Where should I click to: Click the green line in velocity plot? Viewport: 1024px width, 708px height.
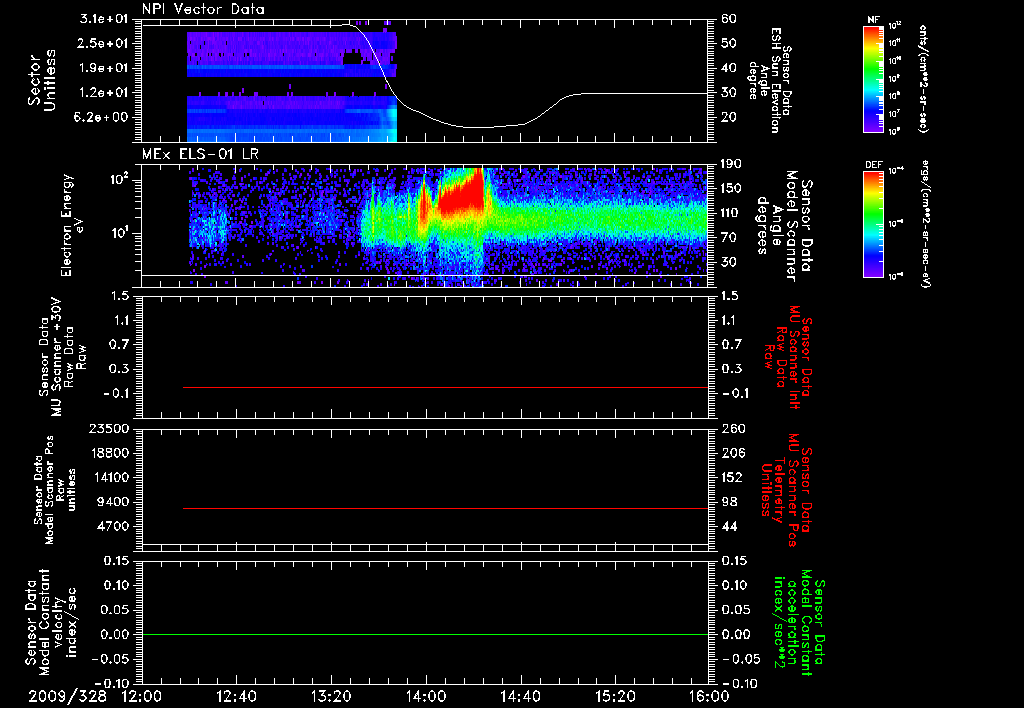click(x=425, y=634)
